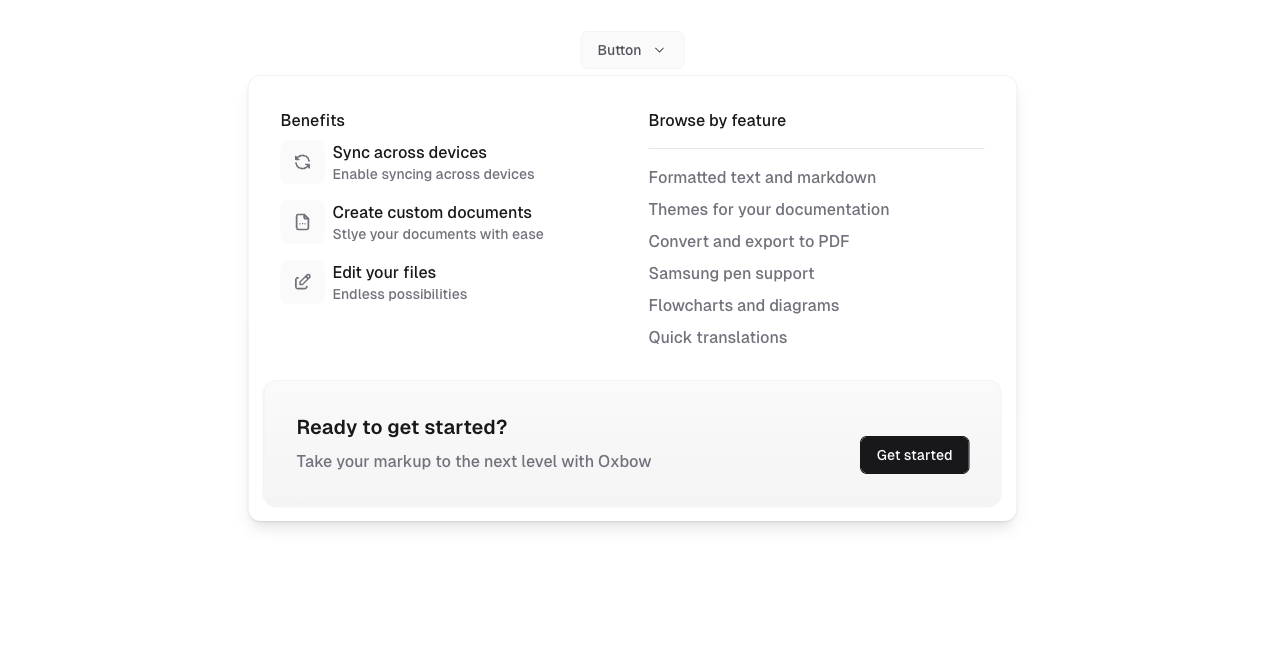Open Formatted text and markdown link
The image size is (1265, 650).
(762, 177)
